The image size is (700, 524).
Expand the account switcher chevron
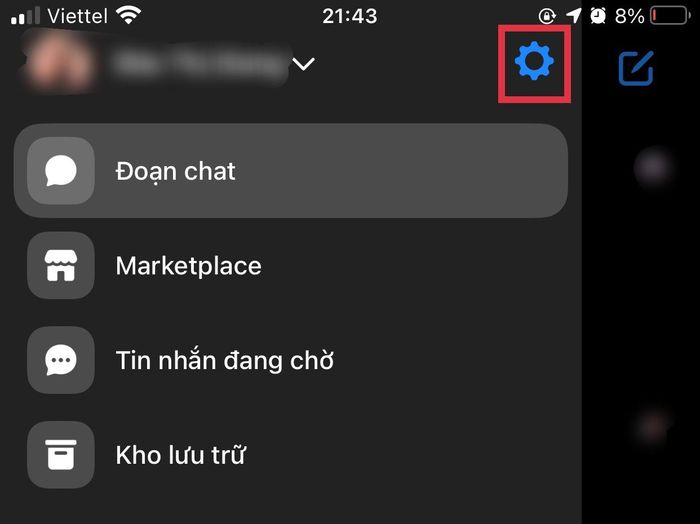pos(304,64)
